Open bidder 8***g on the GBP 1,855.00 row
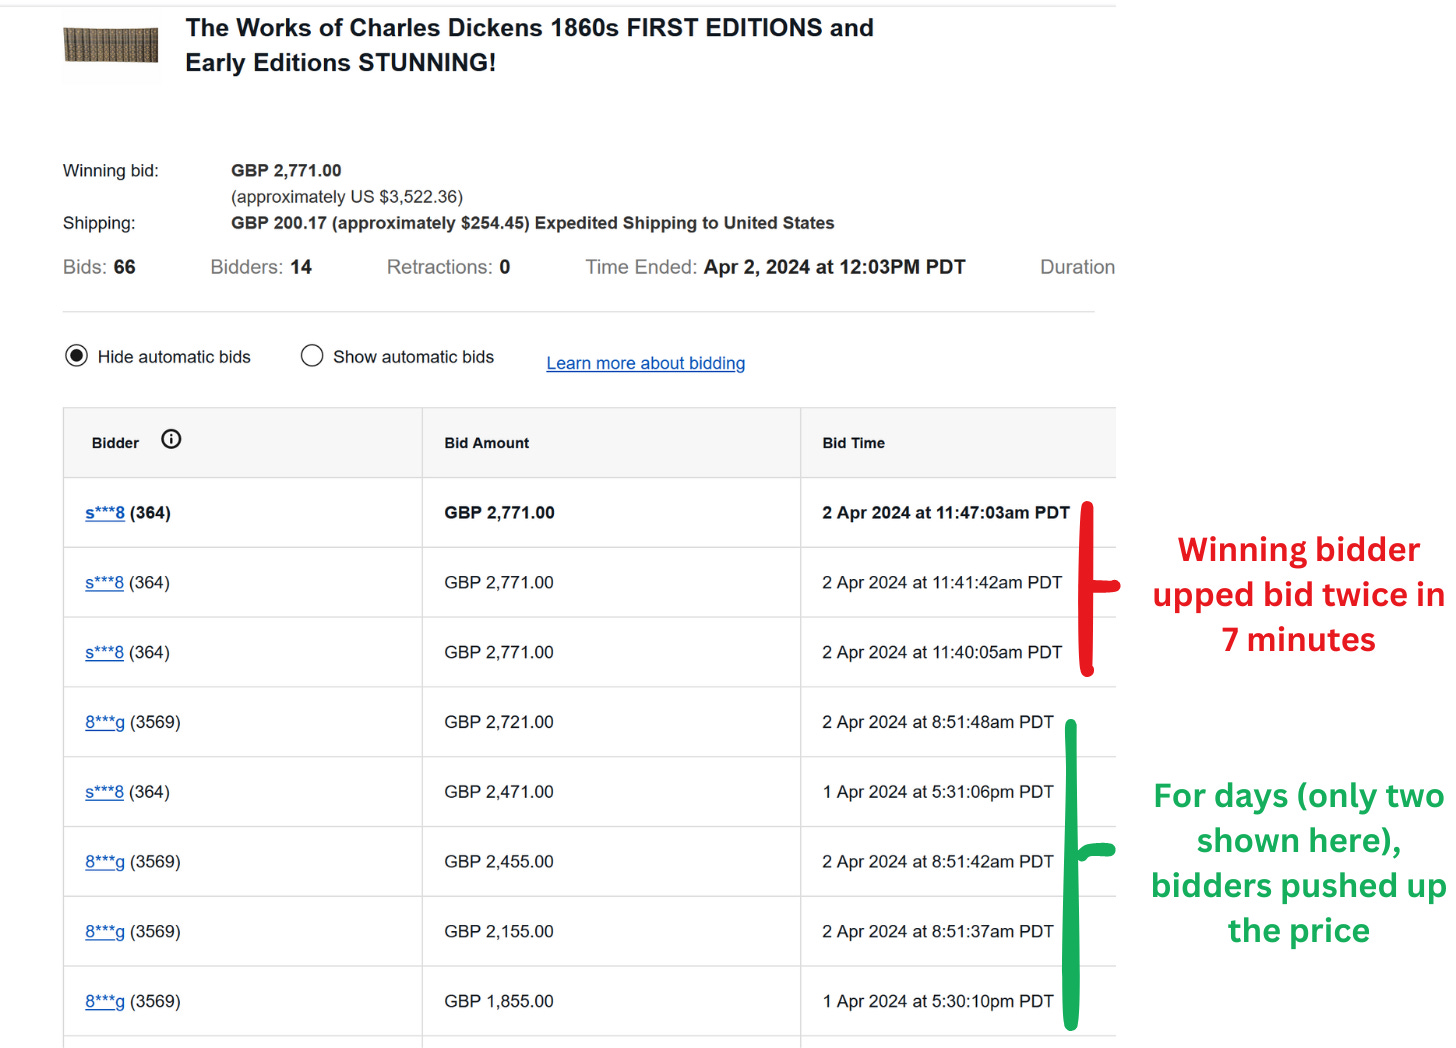The width and height of the screenshot is (1456, 1048). [x=105, y=1002]
